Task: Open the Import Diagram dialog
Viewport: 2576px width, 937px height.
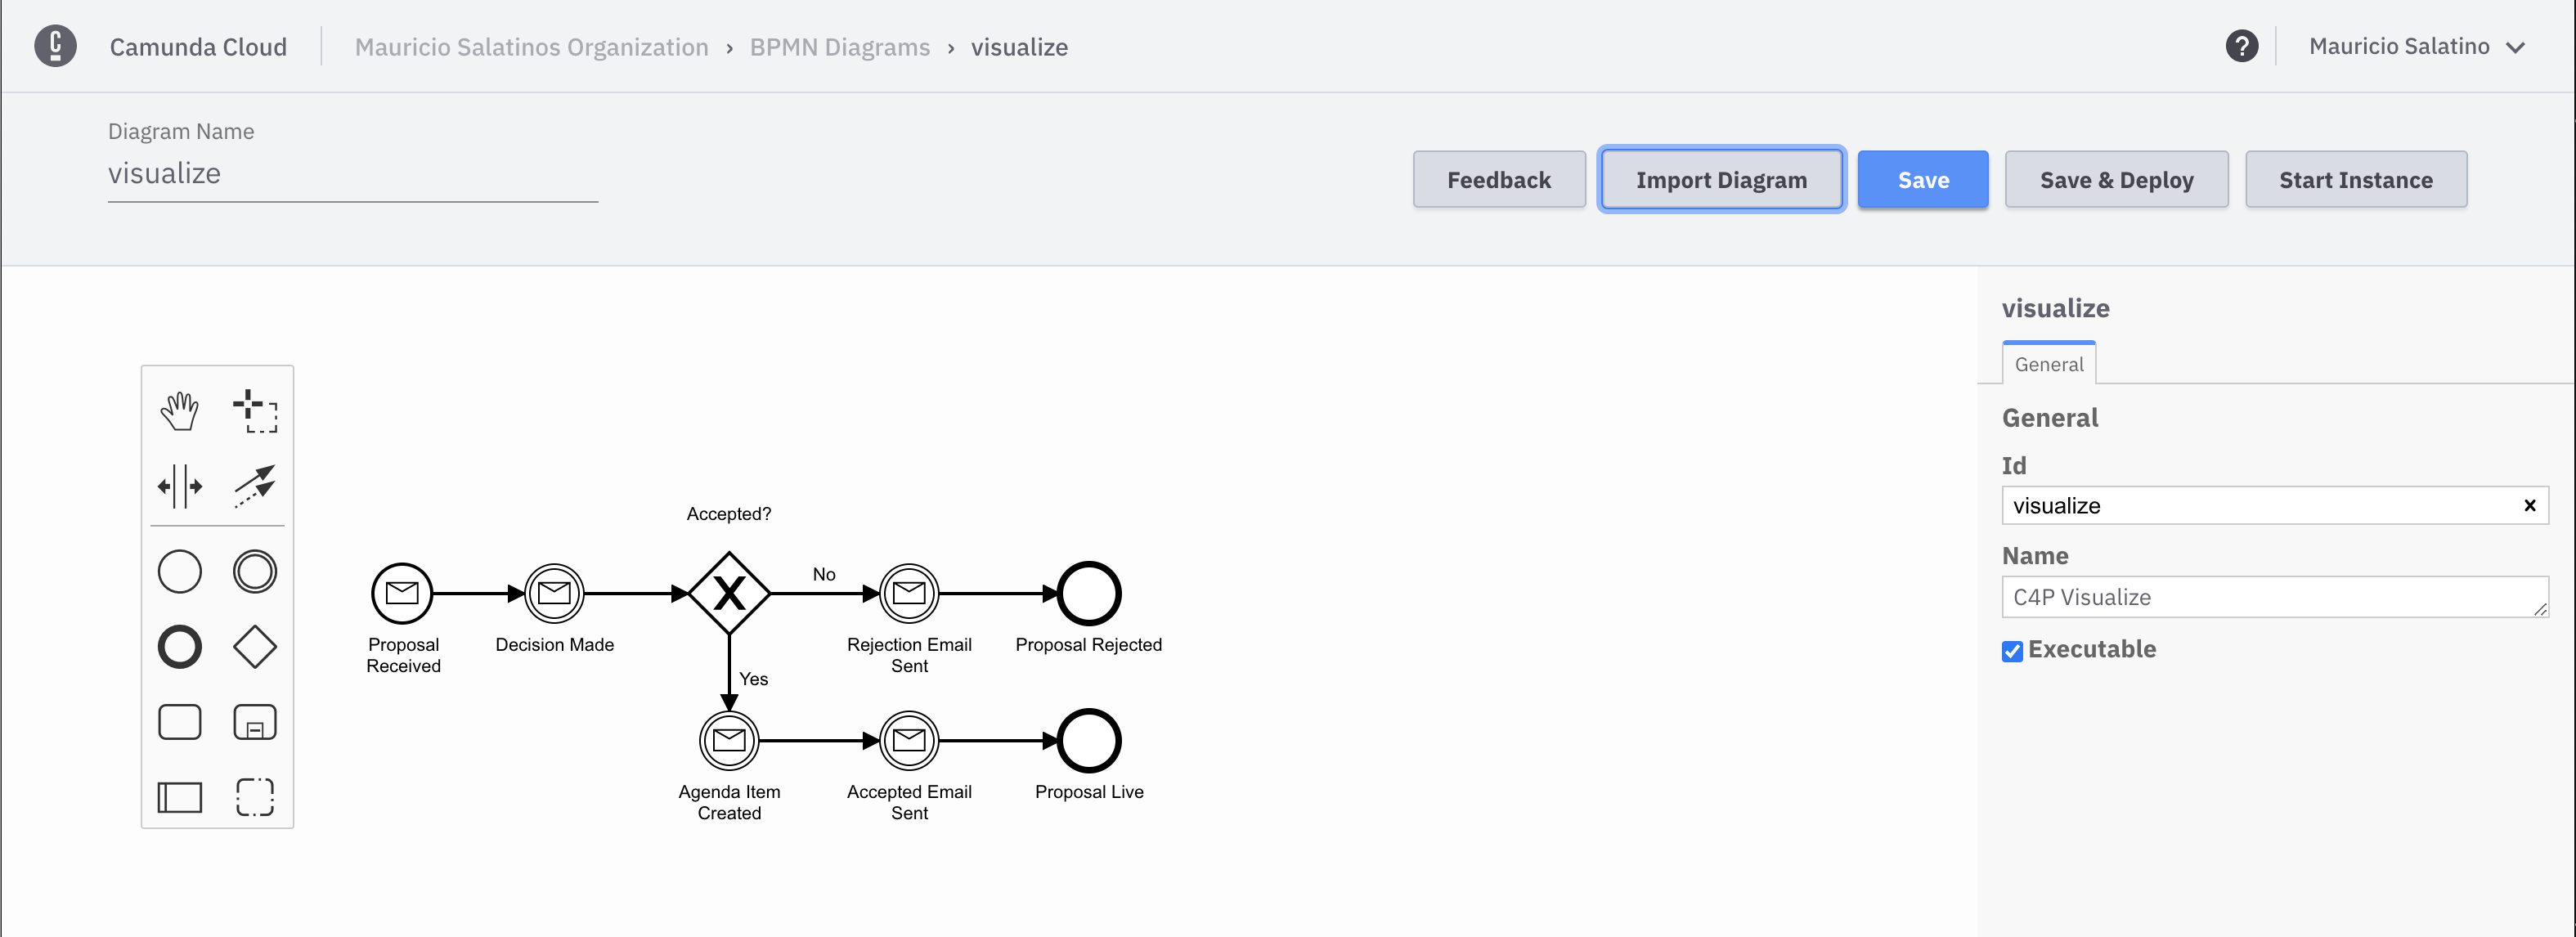Action: click(x=1721, y=179)
